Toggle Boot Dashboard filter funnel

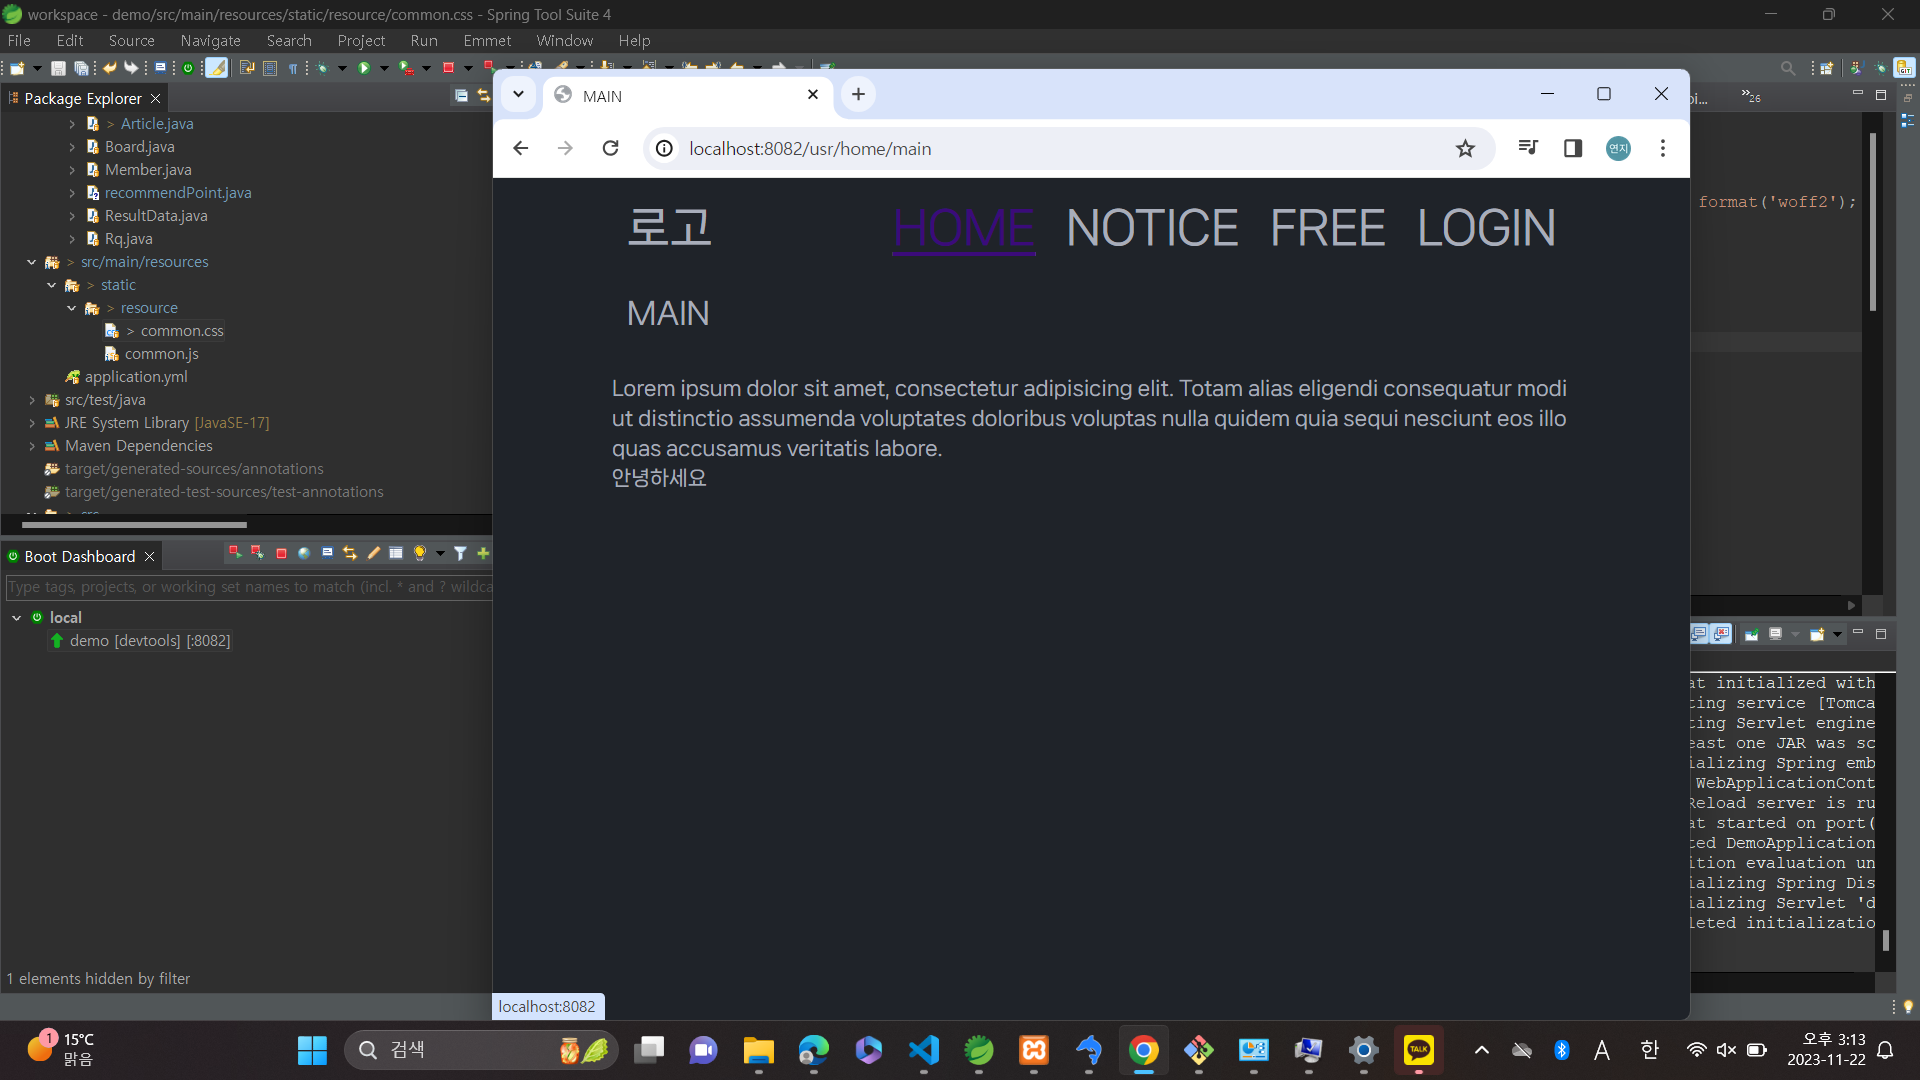(460, 553)
